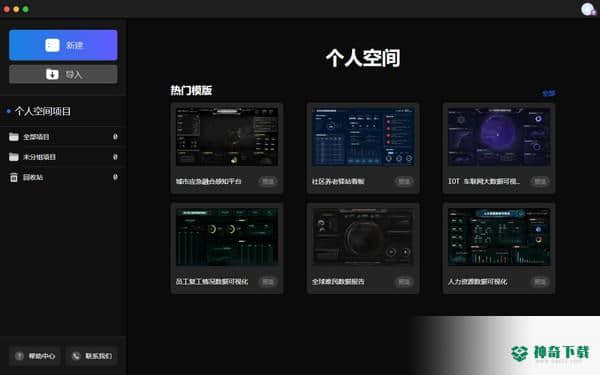Open the 城市应急融合感知平台 template thumbnail

[227, 137]
